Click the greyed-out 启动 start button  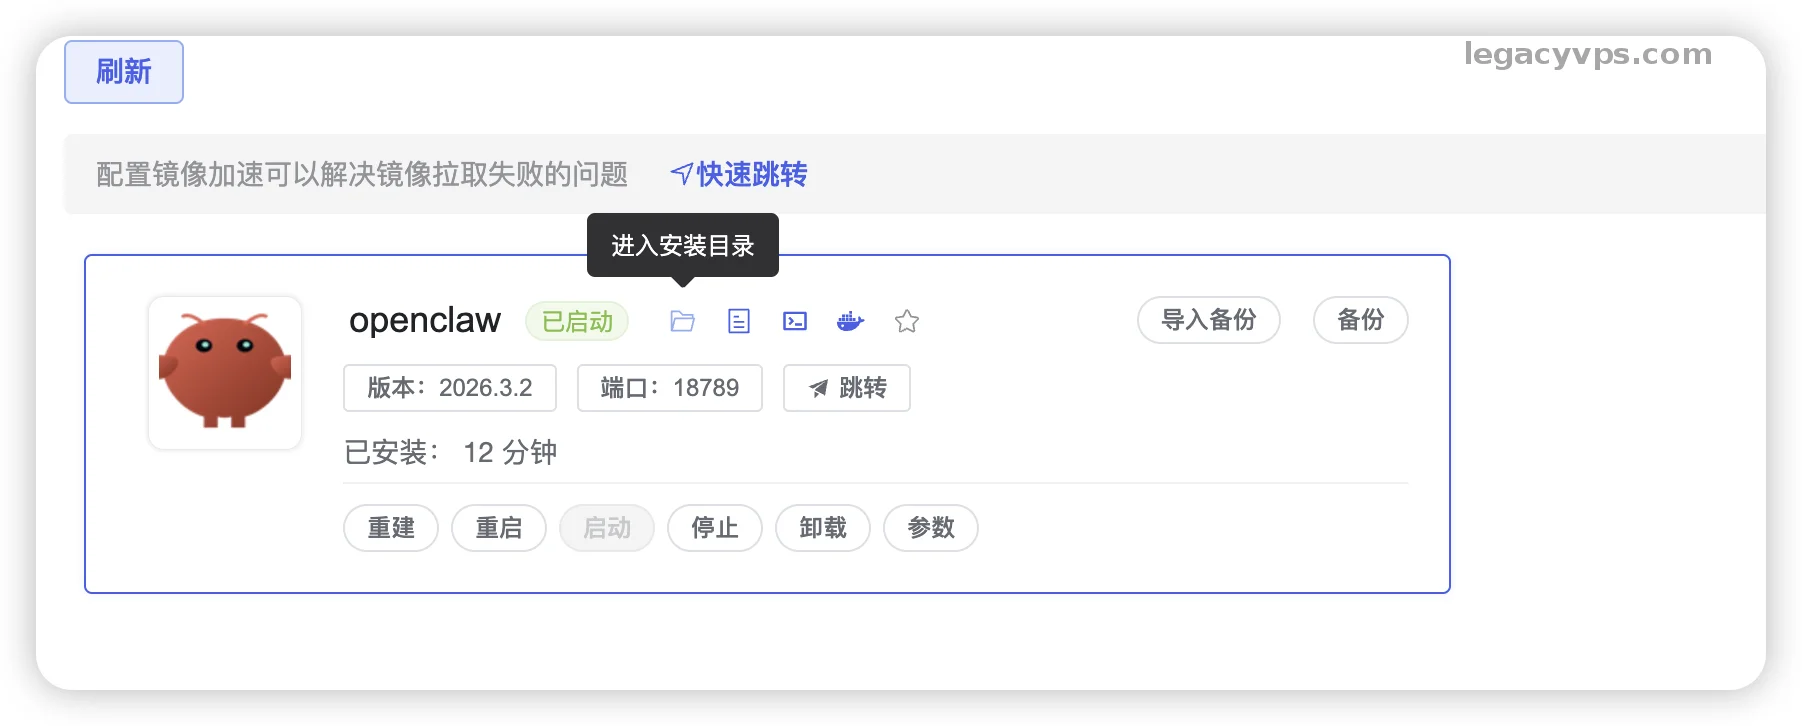(607, 528)
